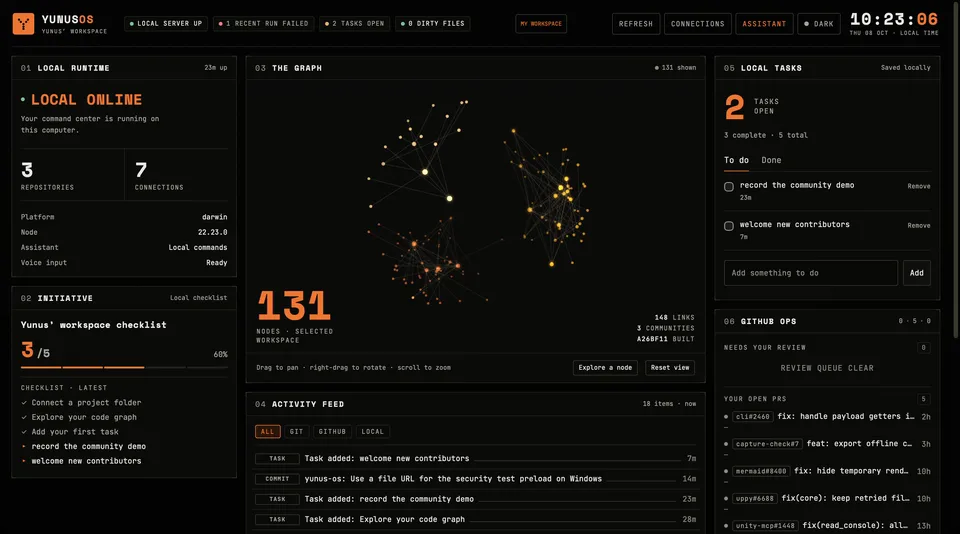Click 'record the community demo' in Initiative checklist
Image resolution: width=960 pixels, height=534 pixels.
pyautogui.click(x=89, y=446)
